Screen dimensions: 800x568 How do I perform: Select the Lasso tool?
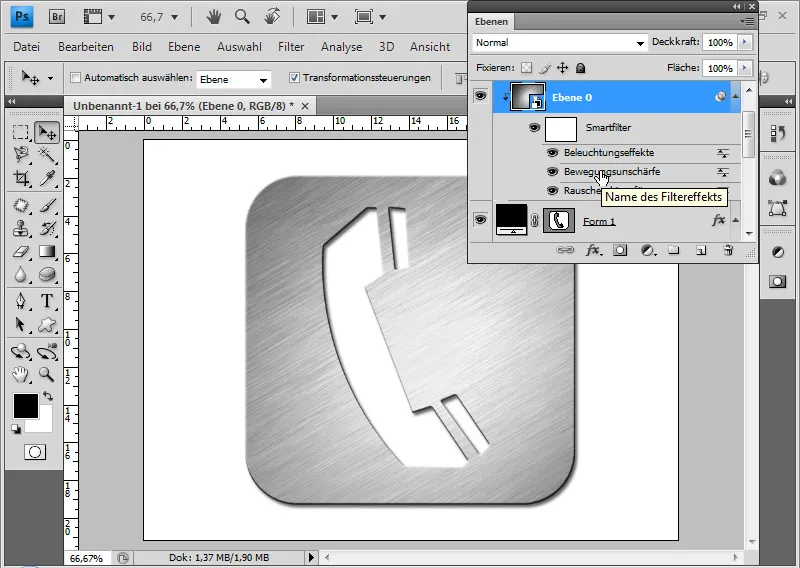tap(20, 154)
